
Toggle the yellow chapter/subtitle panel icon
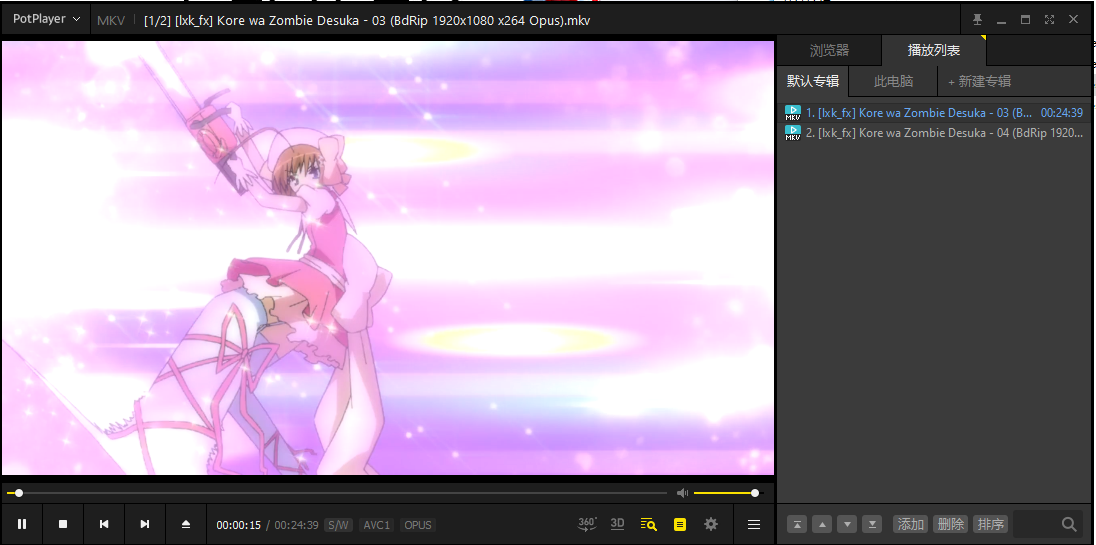[679, 524]
